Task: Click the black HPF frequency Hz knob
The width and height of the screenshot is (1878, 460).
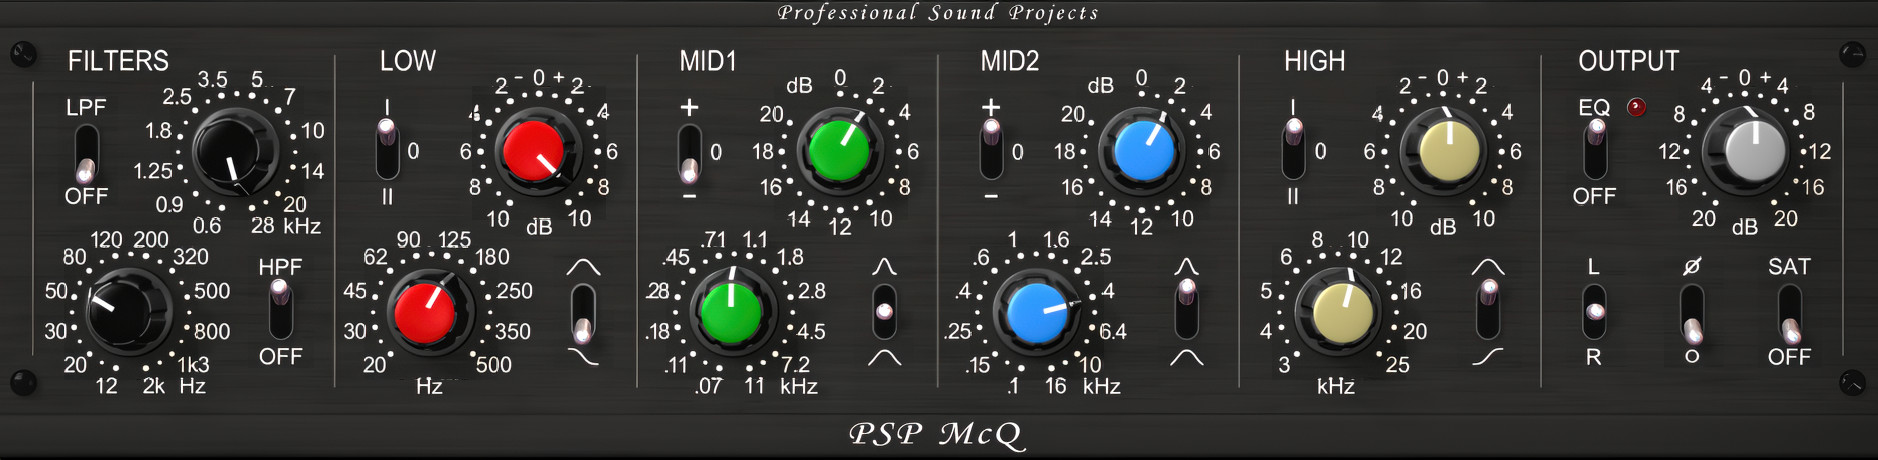Action: [129, 310]
